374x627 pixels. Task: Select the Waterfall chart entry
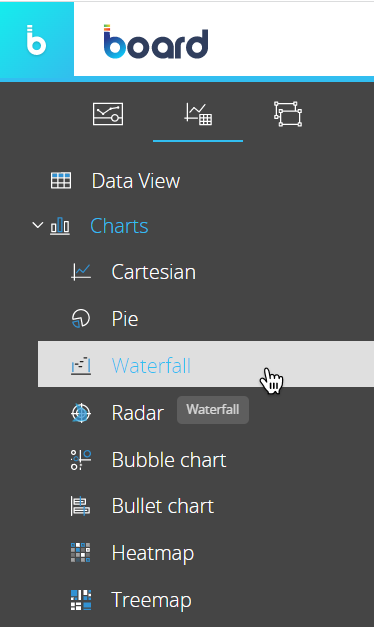206,364
